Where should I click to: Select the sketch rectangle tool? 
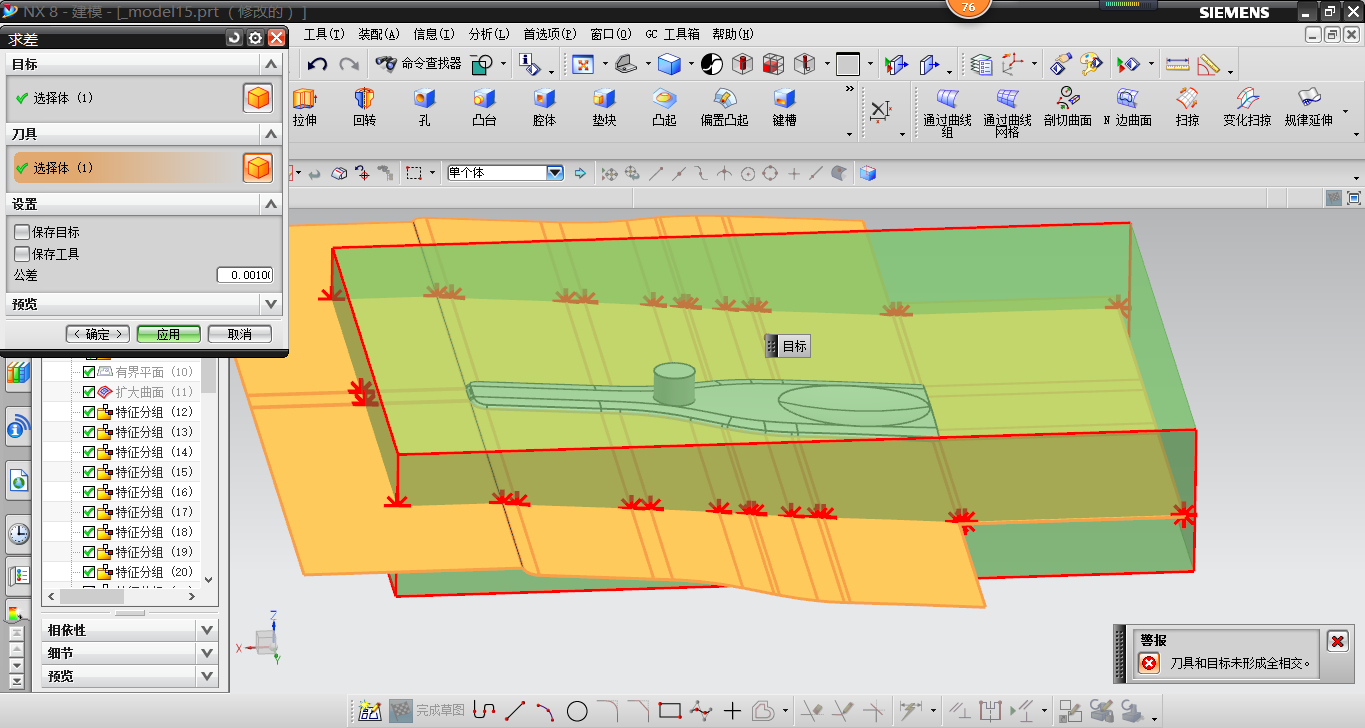(670, 712)
